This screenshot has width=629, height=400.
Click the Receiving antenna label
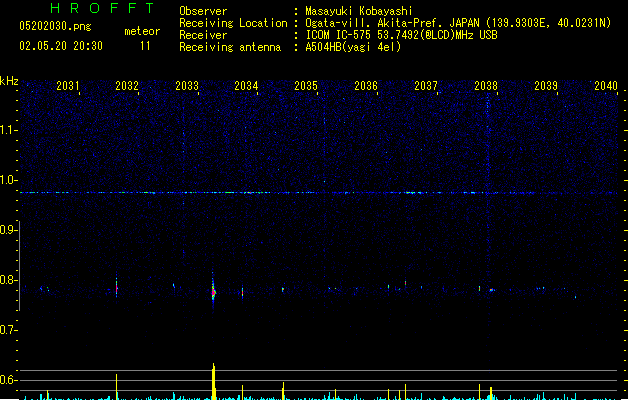tap(230, 47)
